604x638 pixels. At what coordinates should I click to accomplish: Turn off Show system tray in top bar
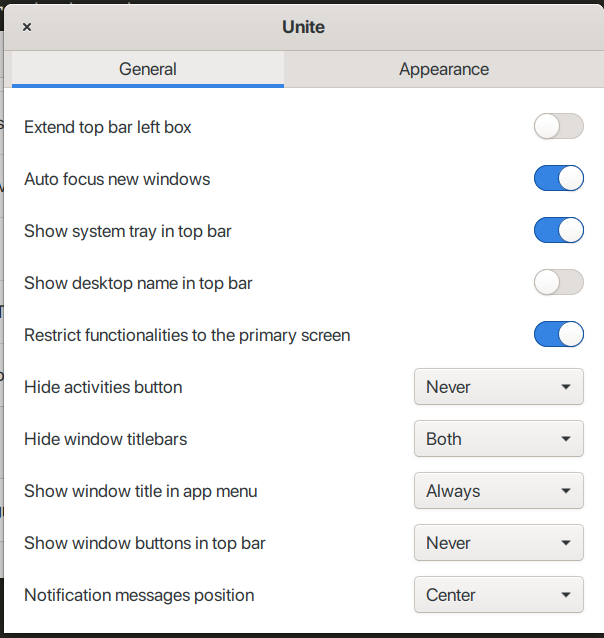pos(558,230)
